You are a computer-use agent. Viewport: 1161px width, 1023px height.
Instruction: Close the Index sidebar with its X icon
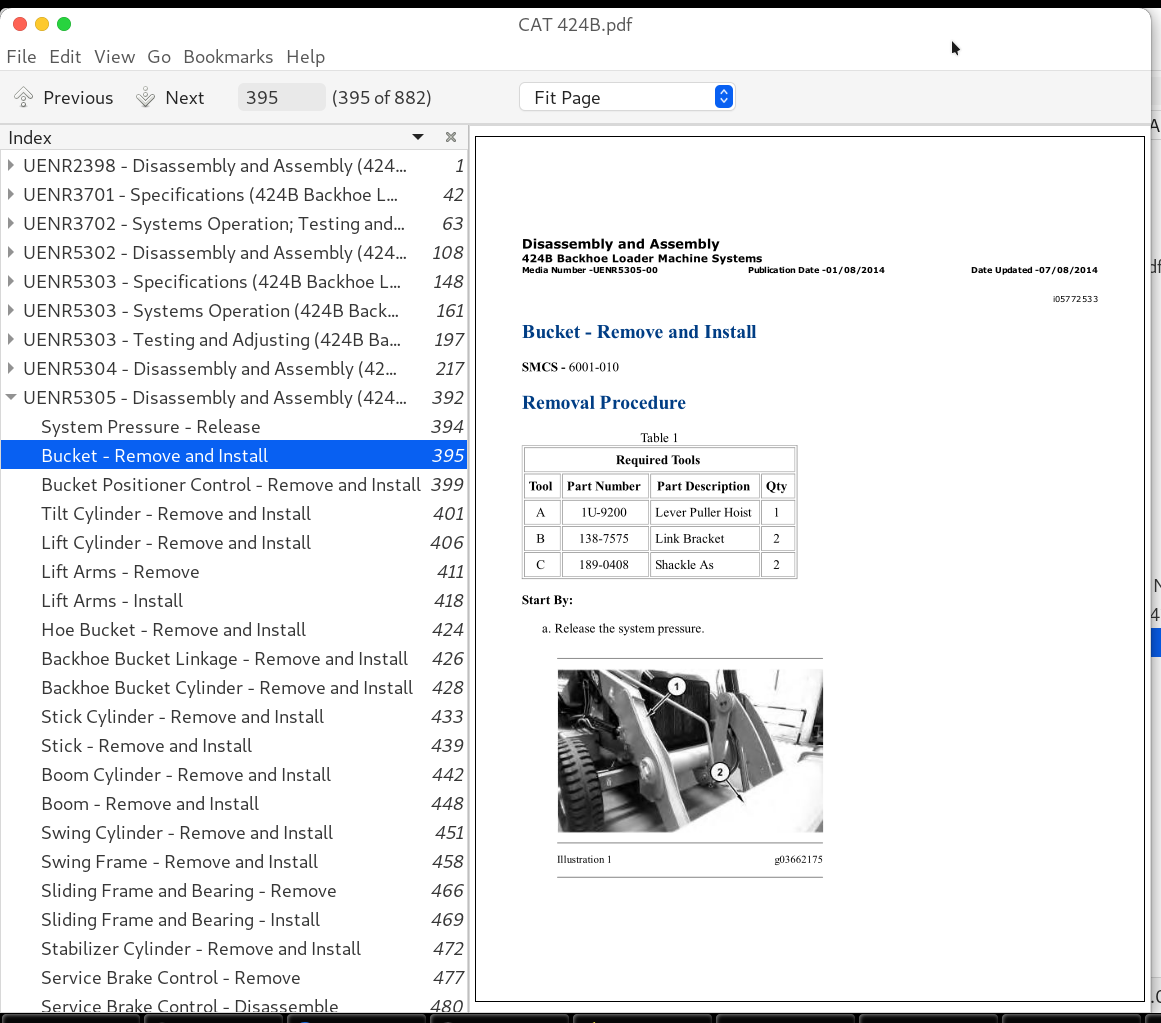(x=450, y=137)
